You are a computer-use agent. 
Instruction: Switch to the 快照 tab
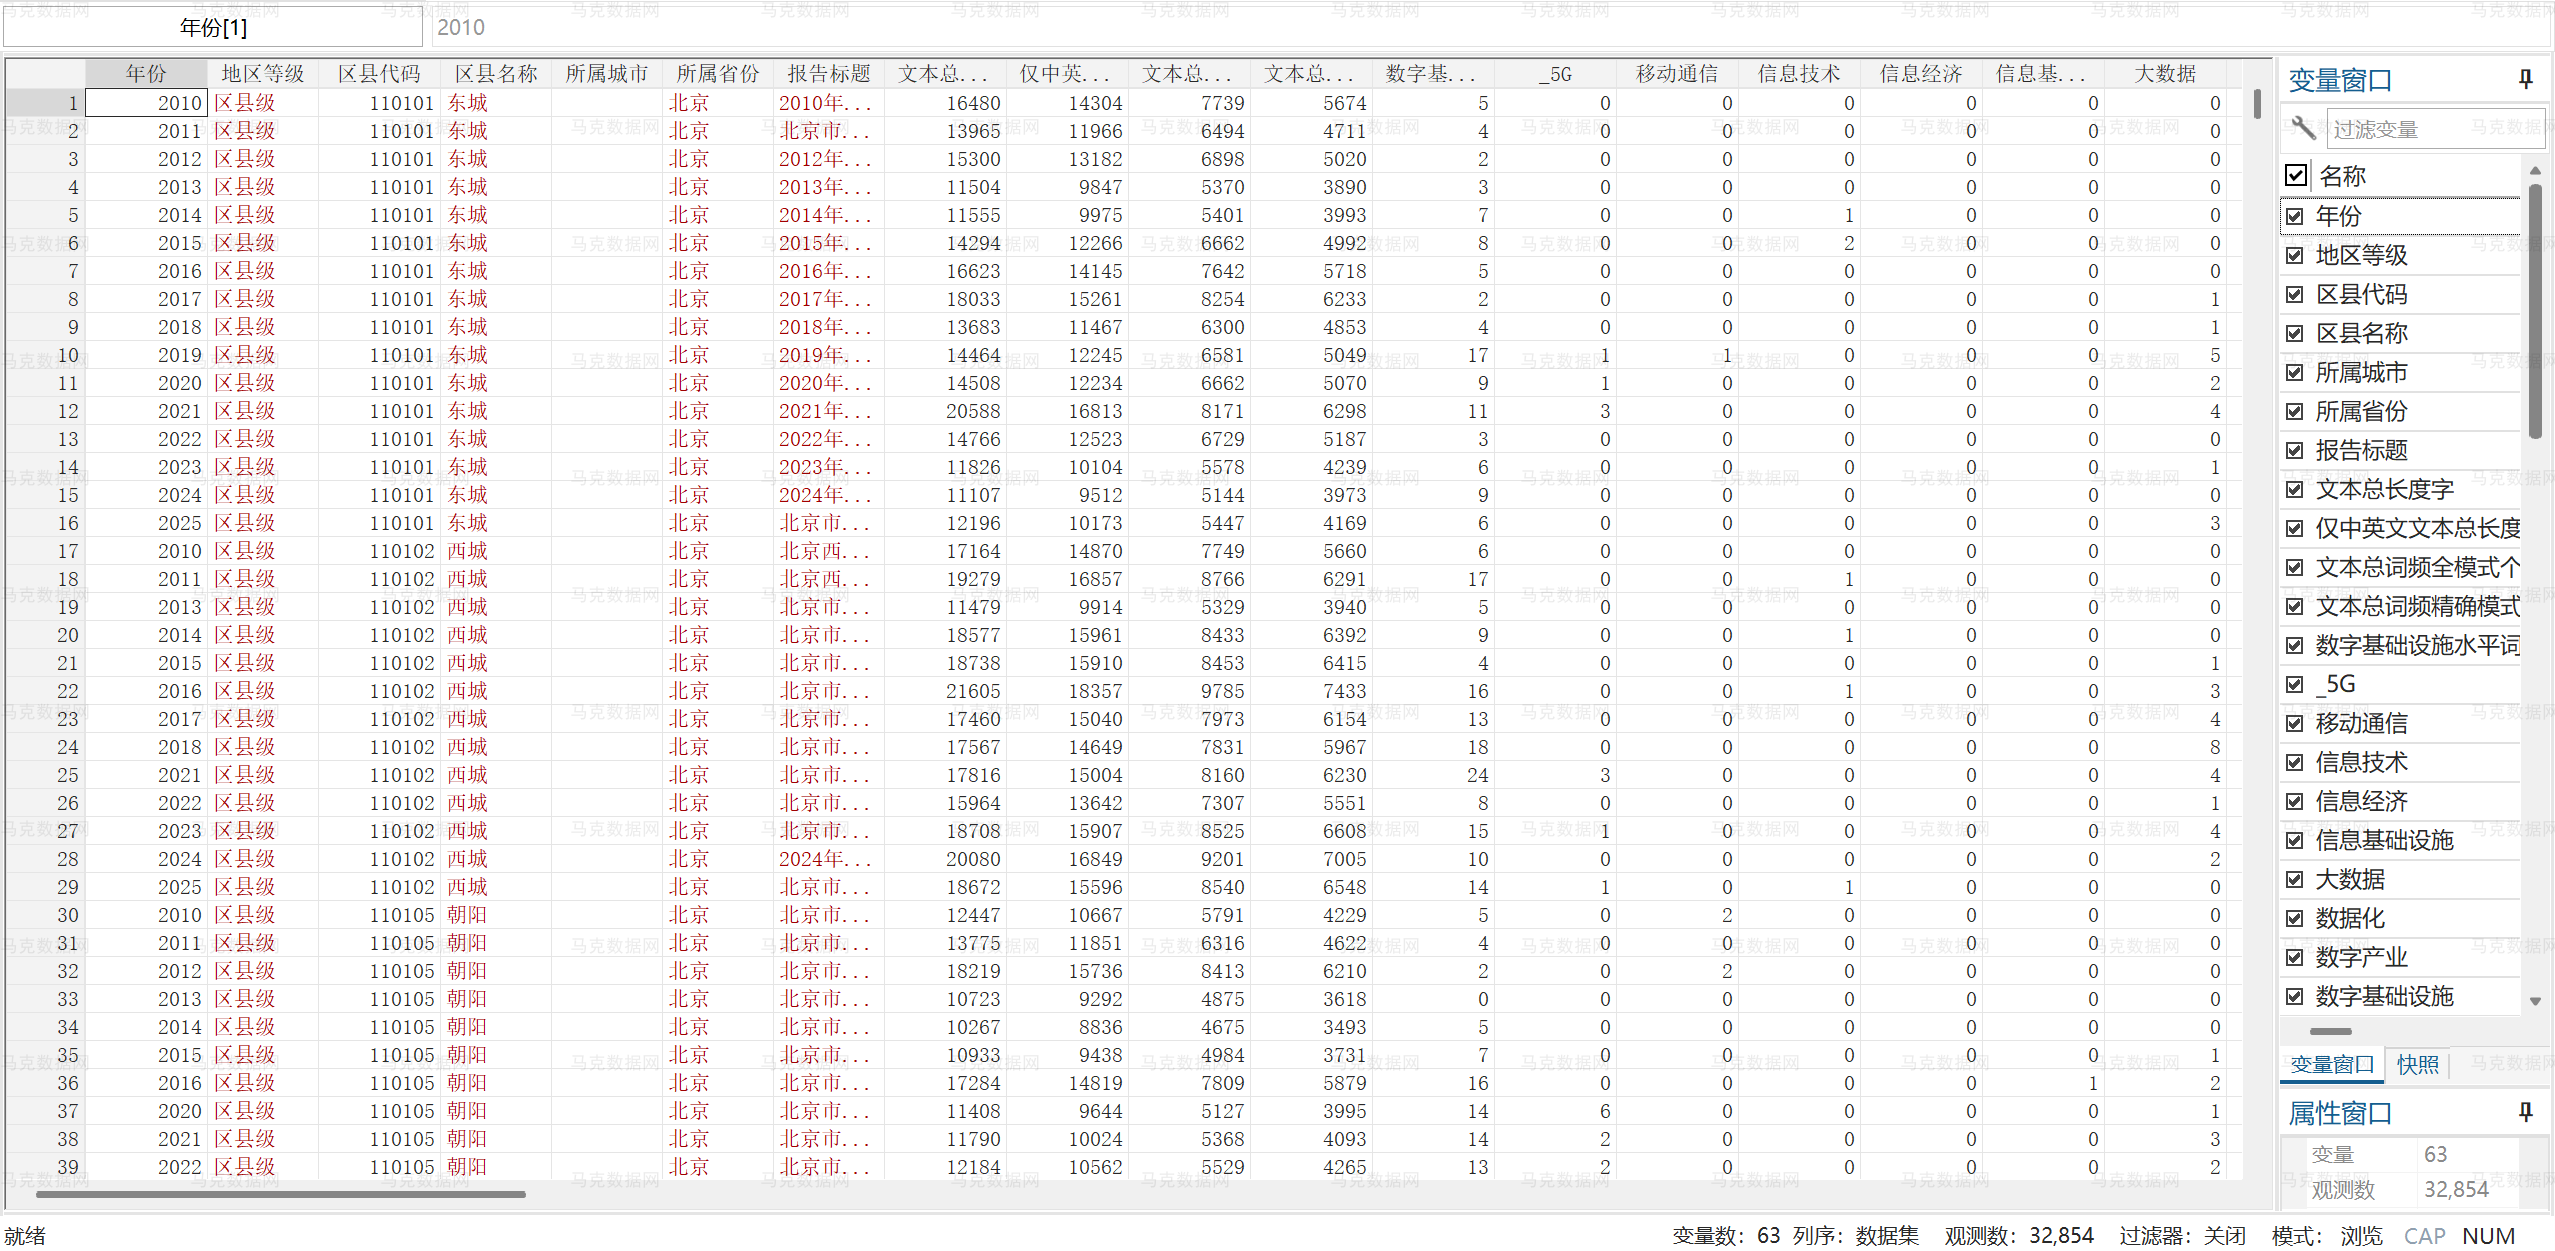click(2417, 1065)
